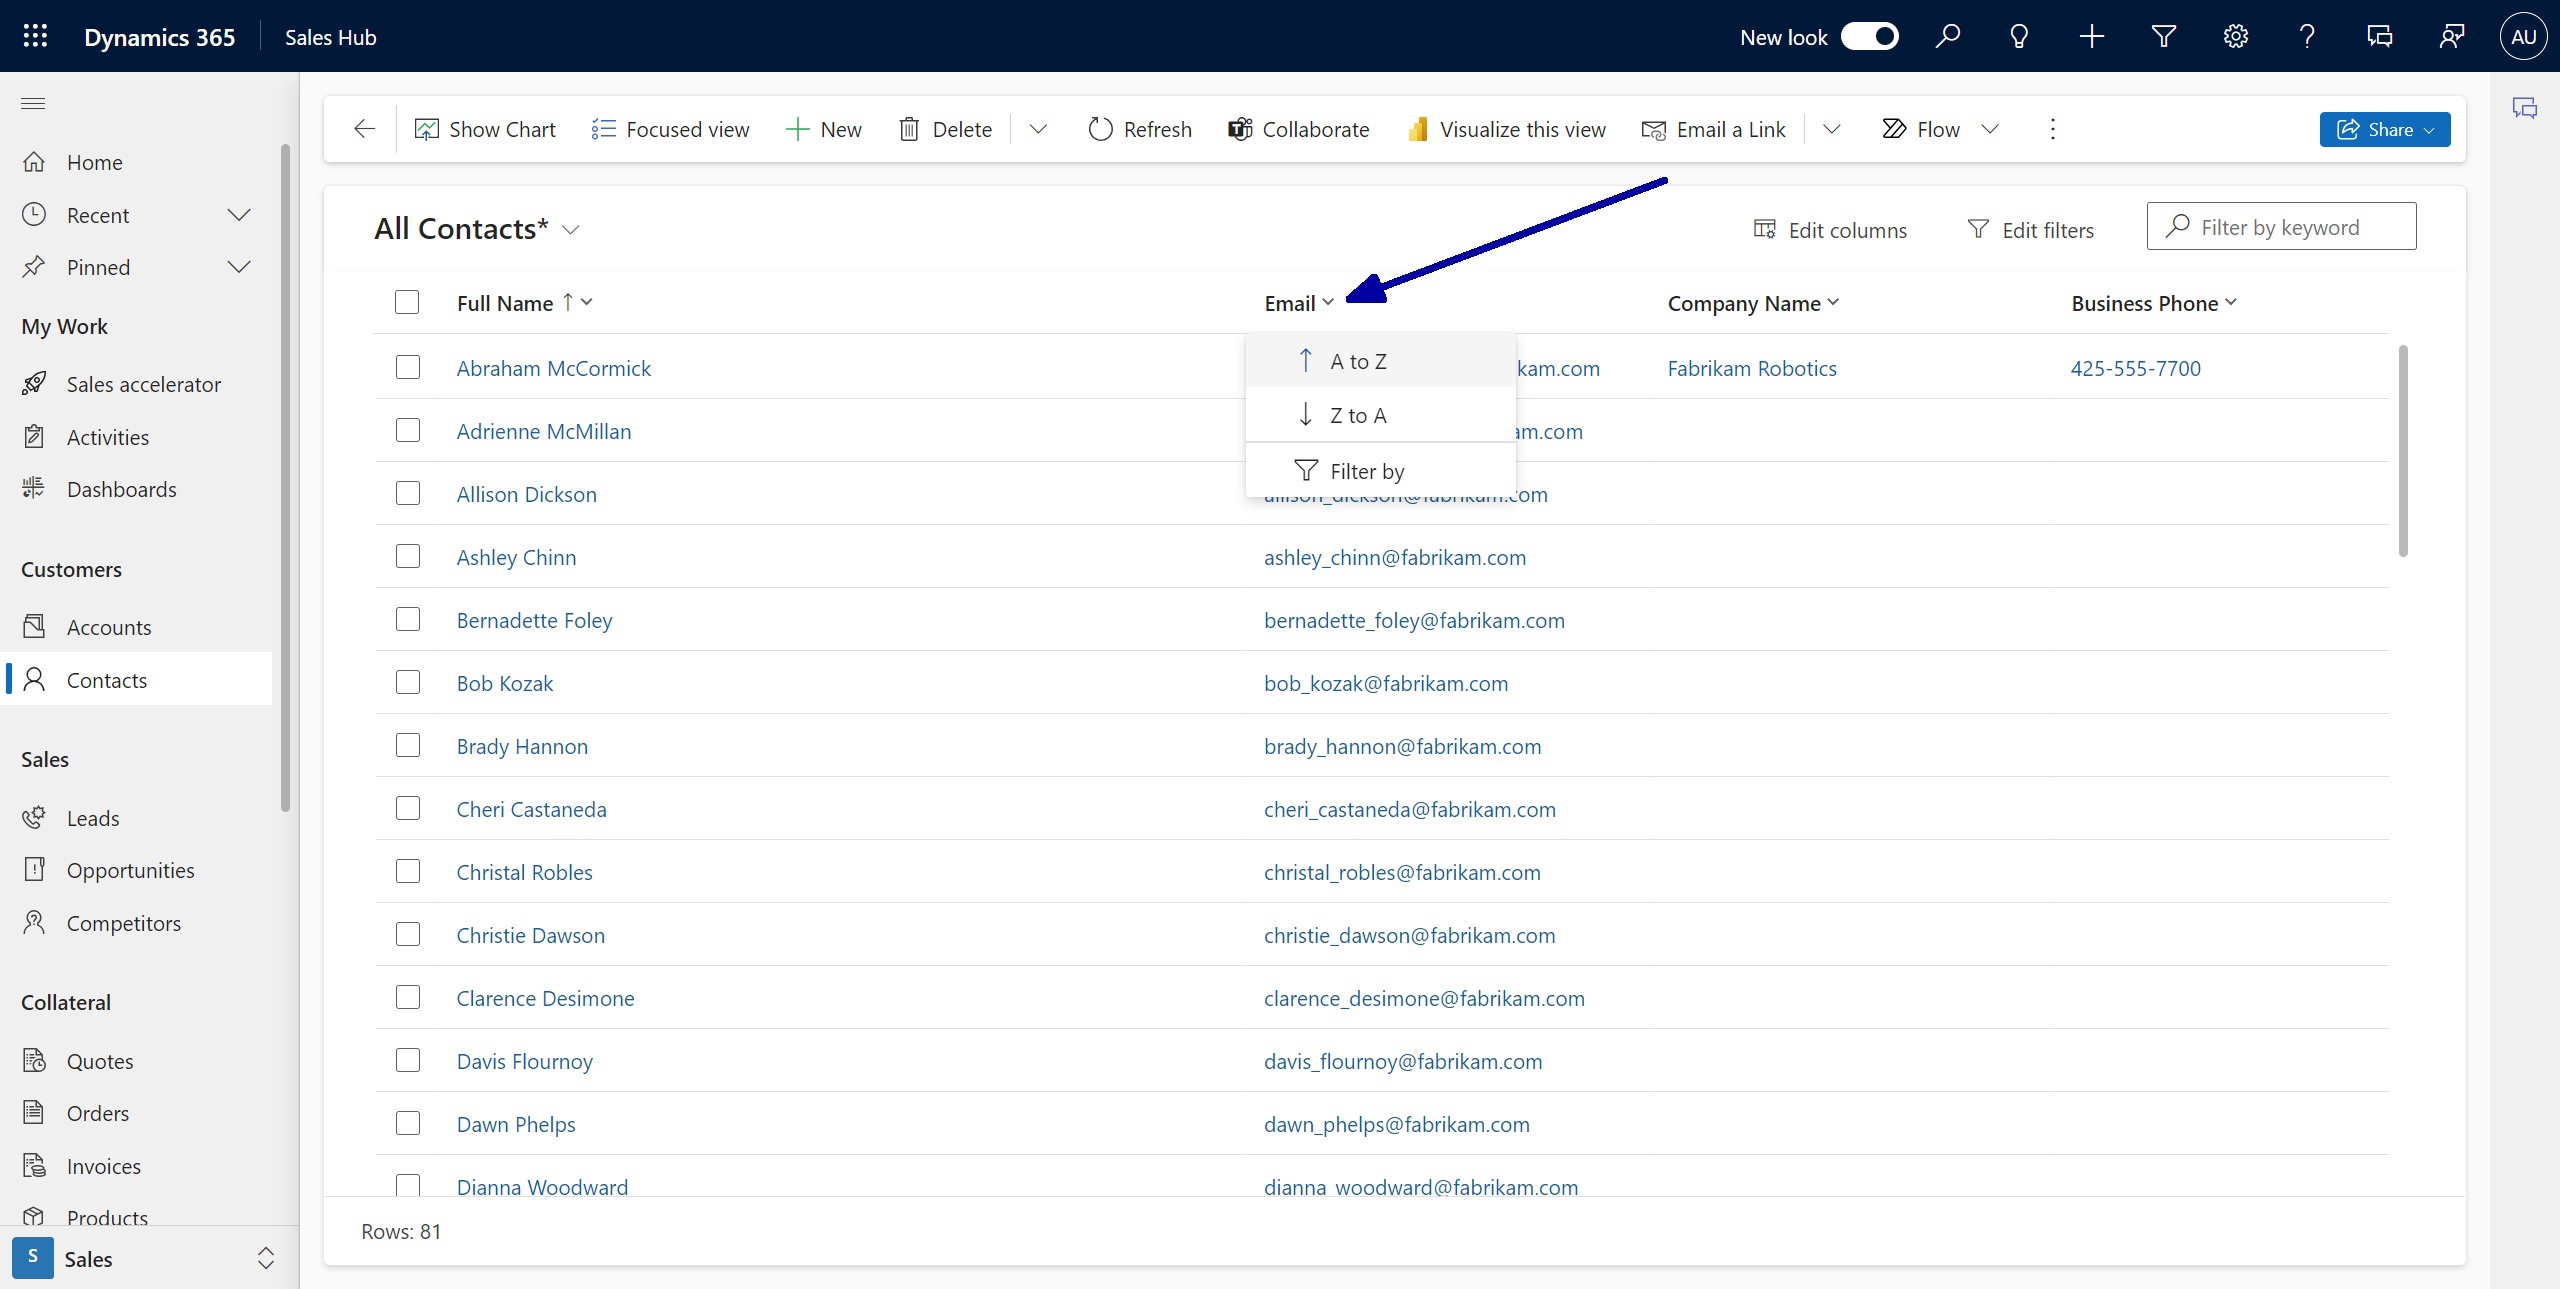Click the phone number 425-555-7700

2135,368
